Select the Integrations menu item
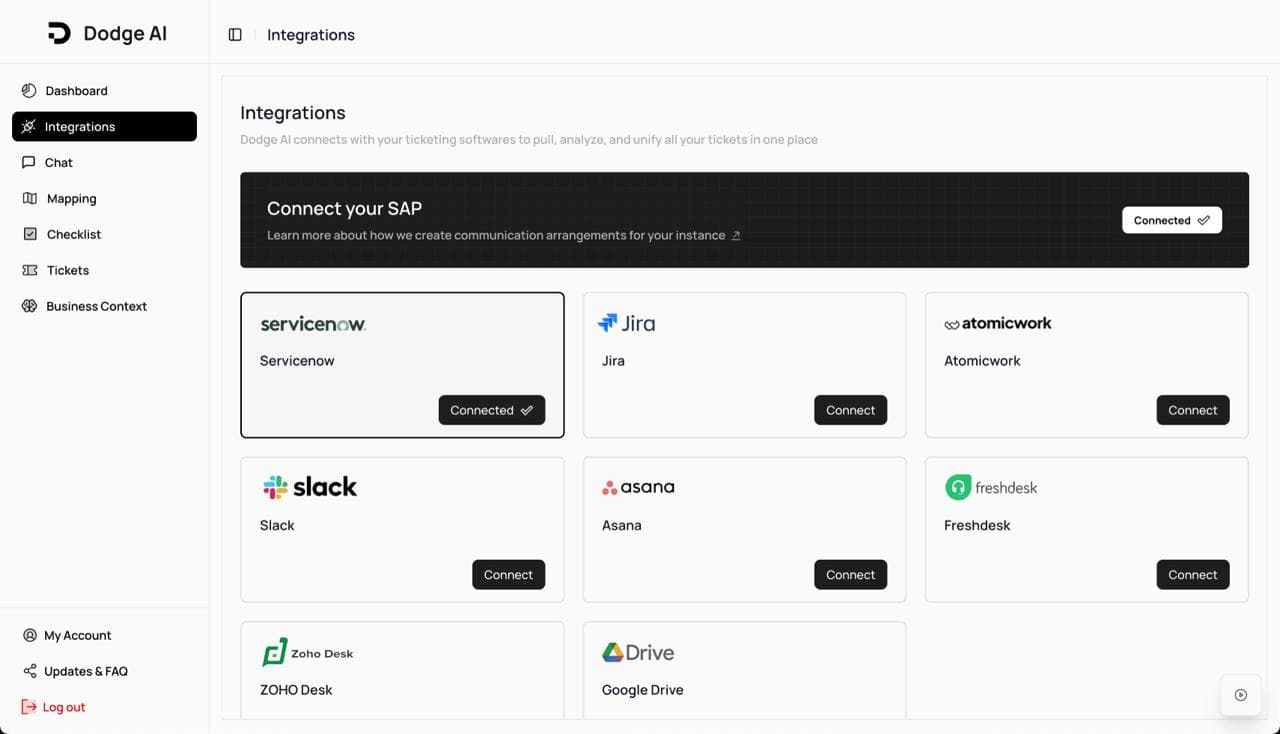The width and height of the screenshot is (1280, 734). click(80, 126)
